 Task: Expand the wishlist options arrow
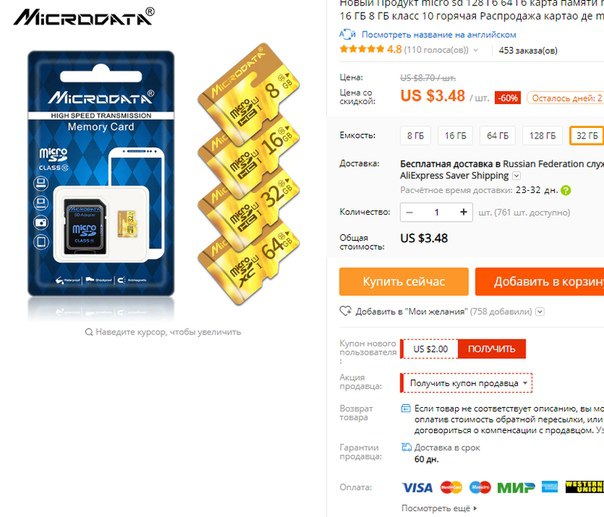(540, 311)
